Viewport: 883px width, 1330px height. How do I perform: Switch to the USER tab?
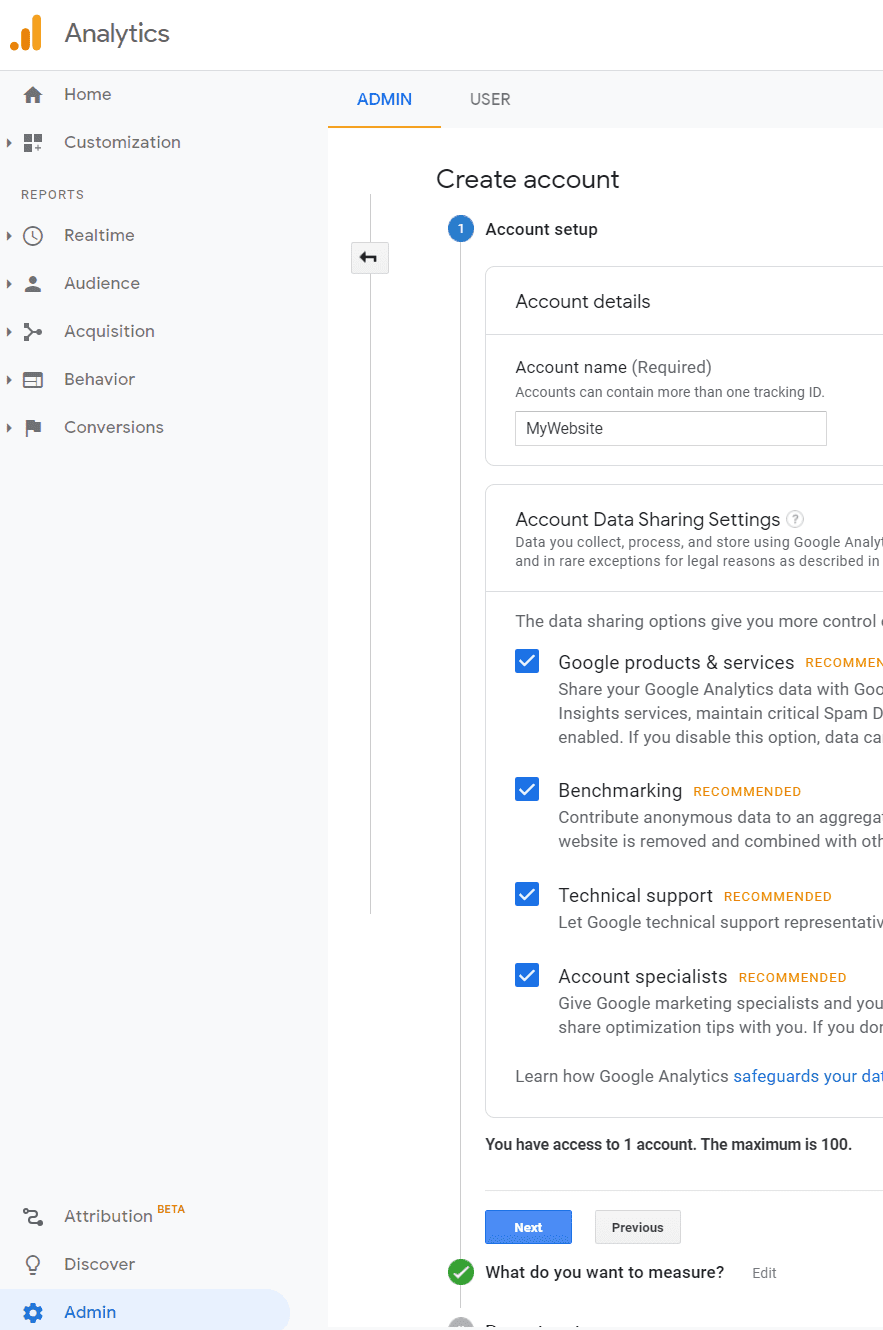tap(490, 99)
